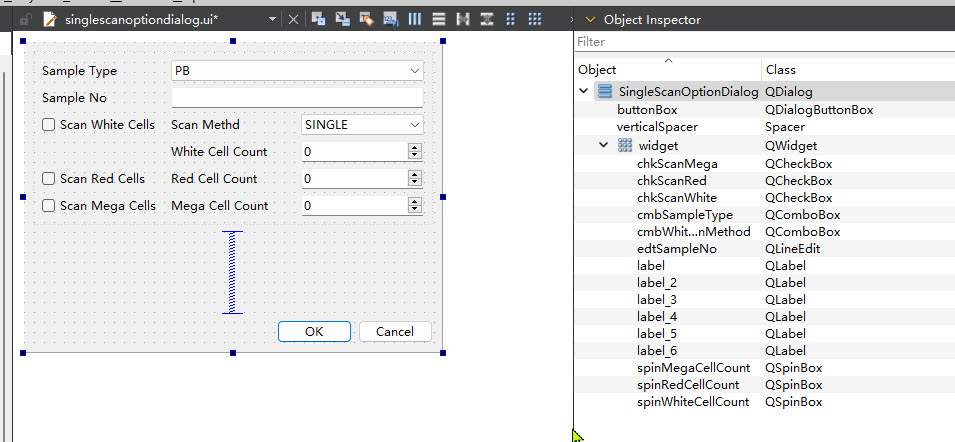Tick the Scan Red Cells checkbox

[48, 178]
